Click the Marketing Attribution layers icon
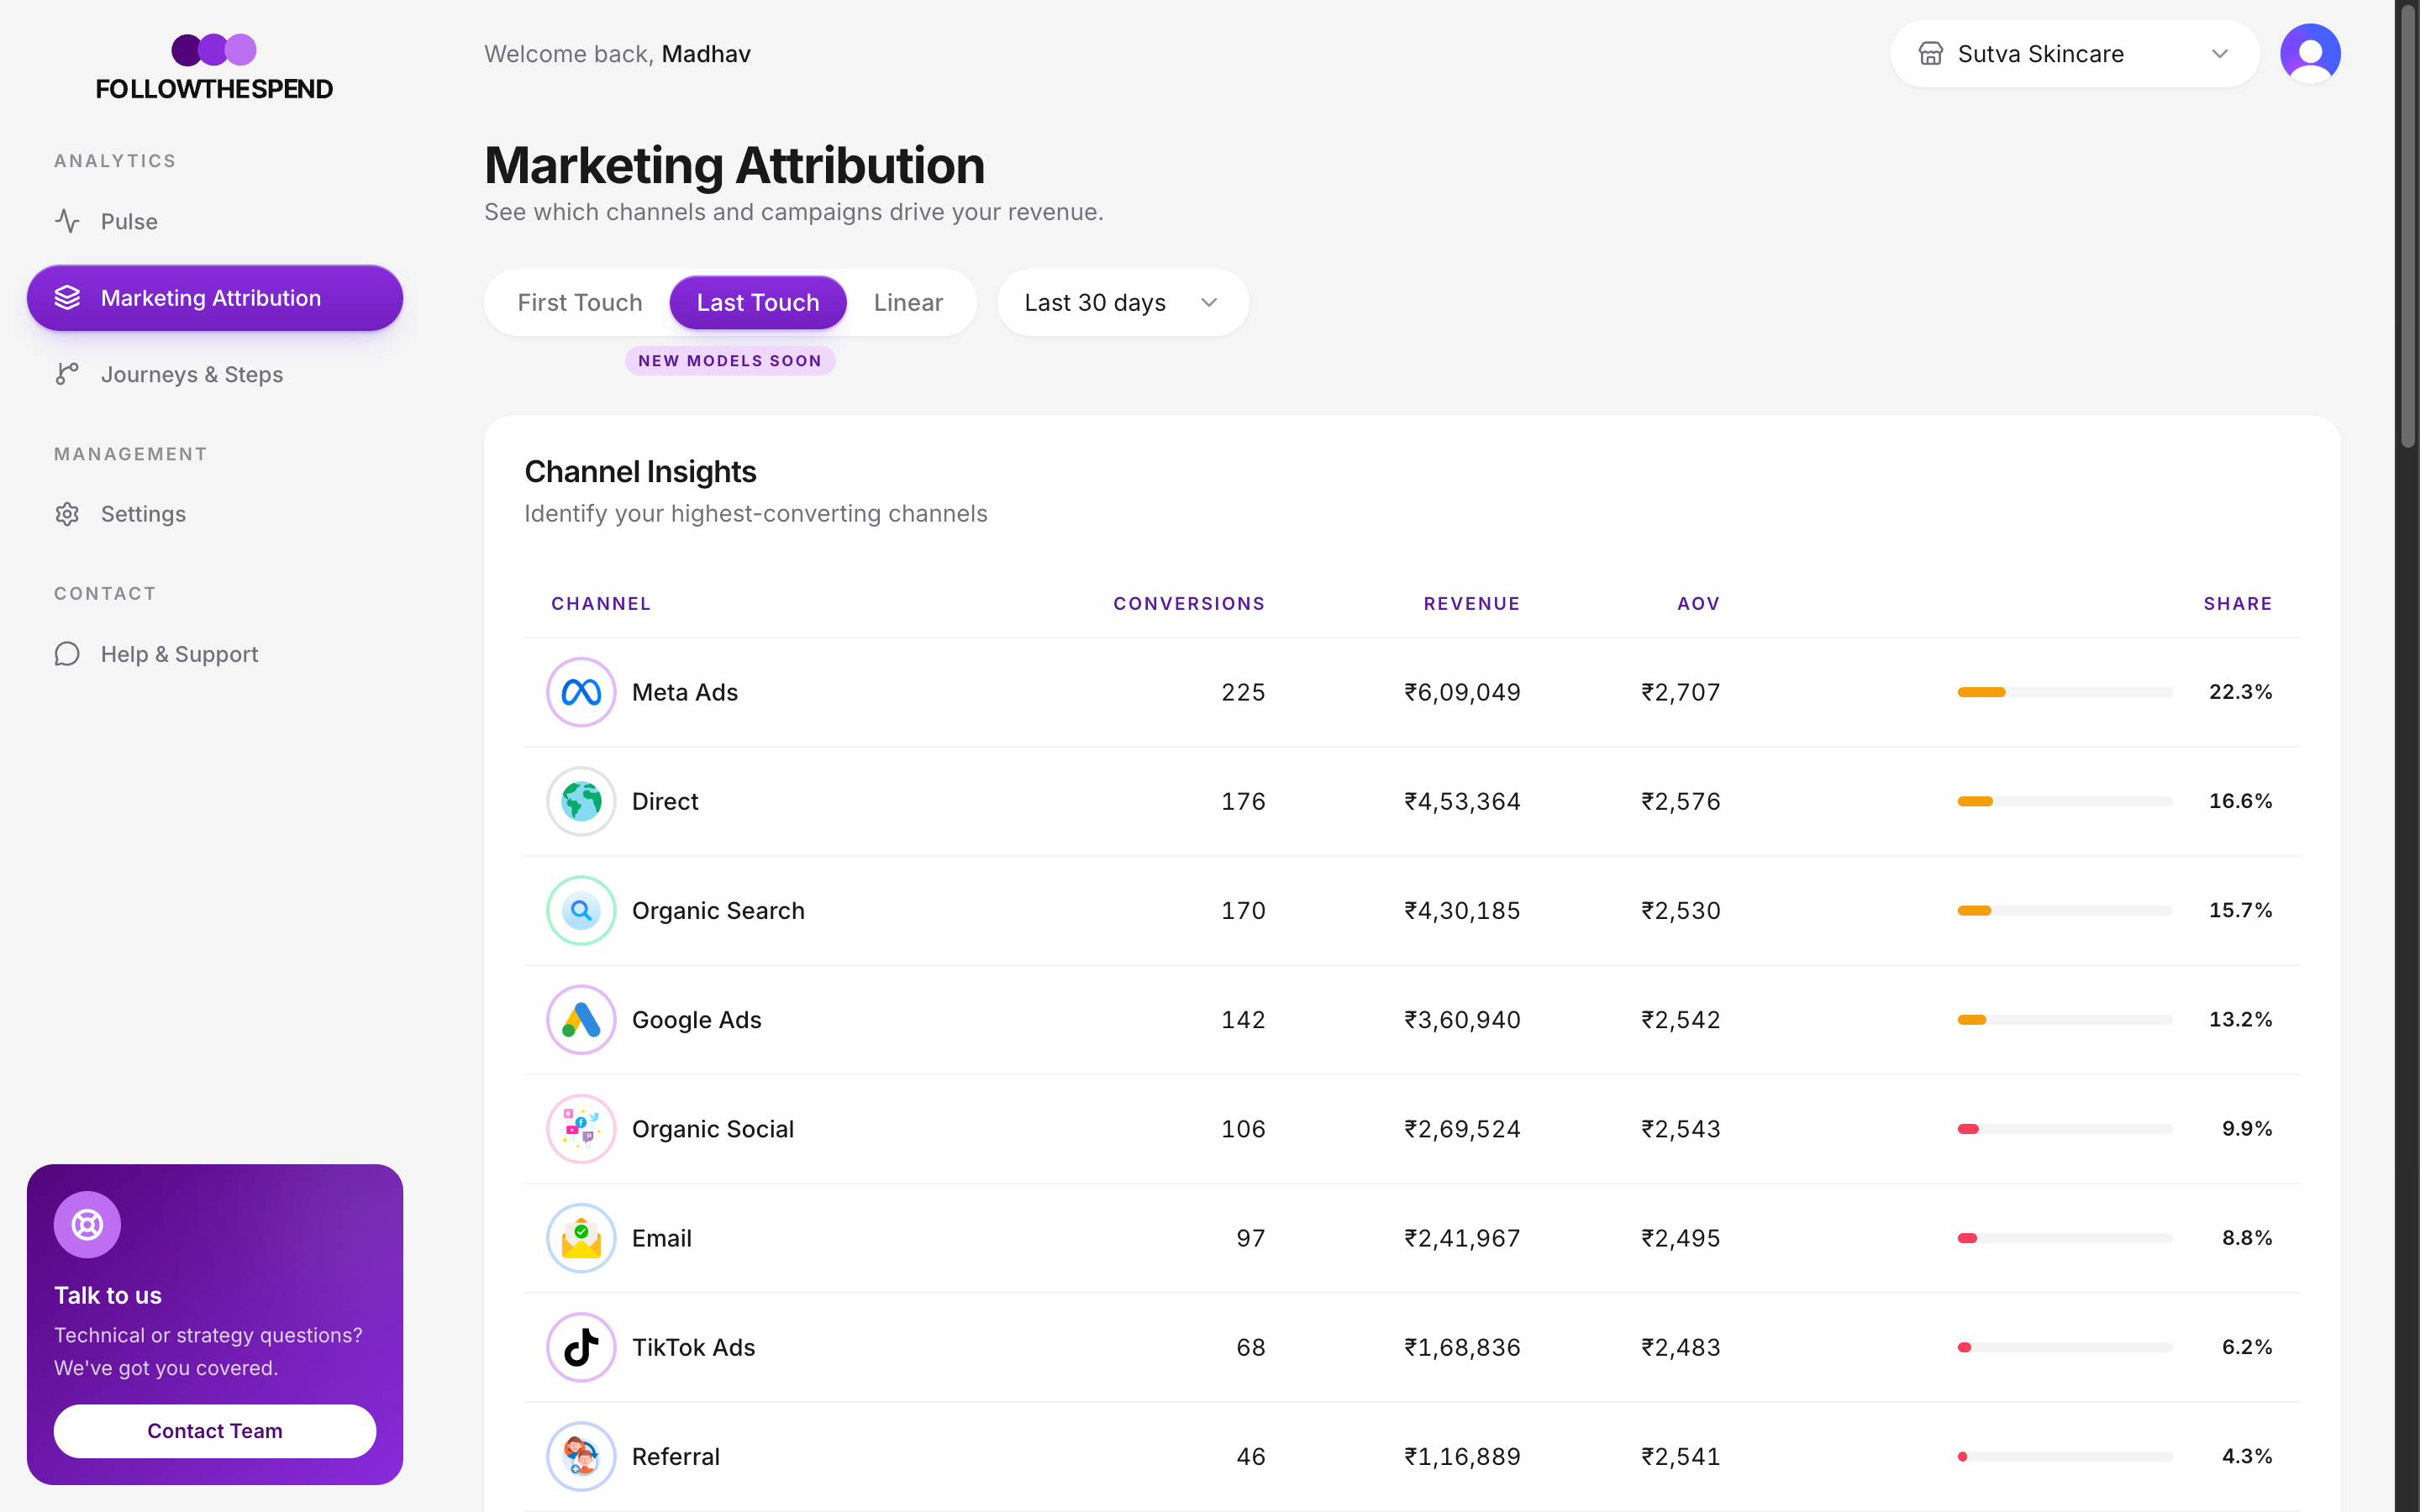The height and width of the screenshot is (1512, 2420). point(67,298)
